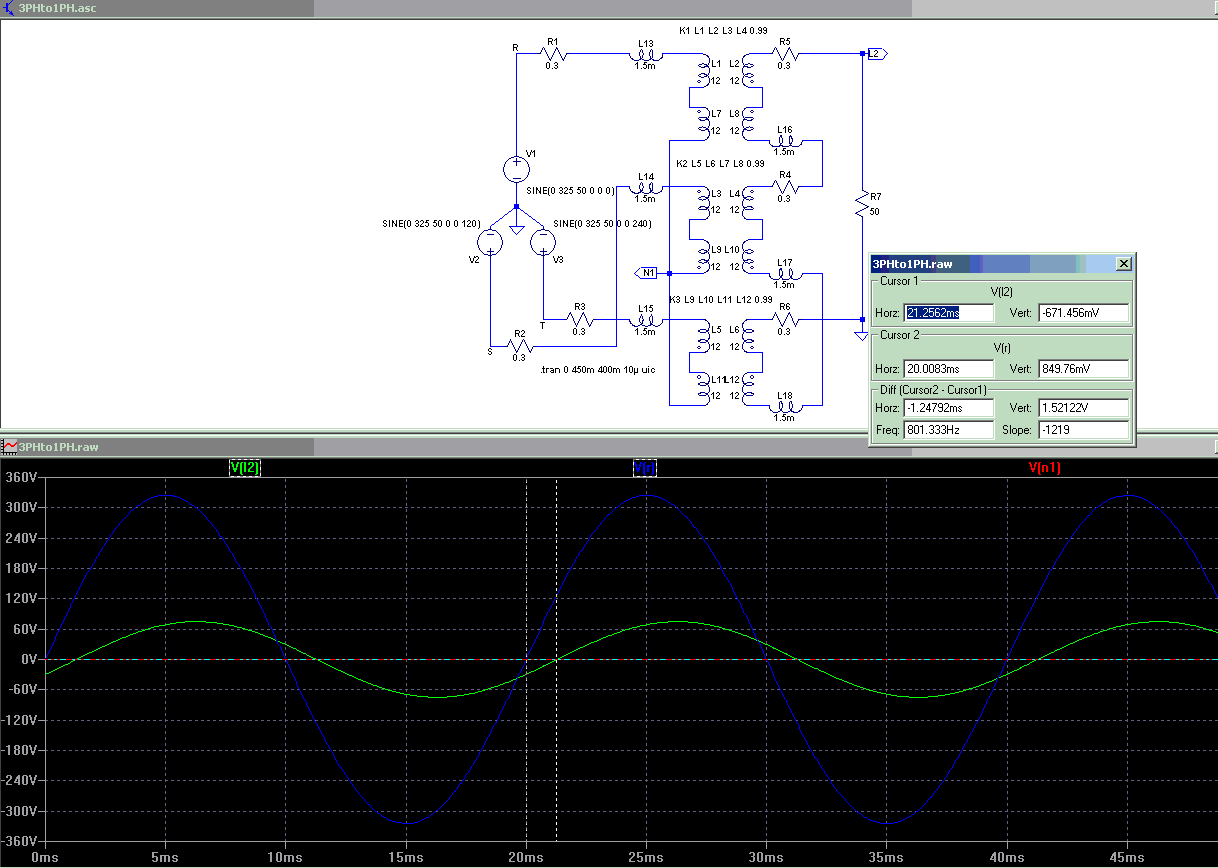
Task: Select the R7 load resistor
Action: pos(861,204)
